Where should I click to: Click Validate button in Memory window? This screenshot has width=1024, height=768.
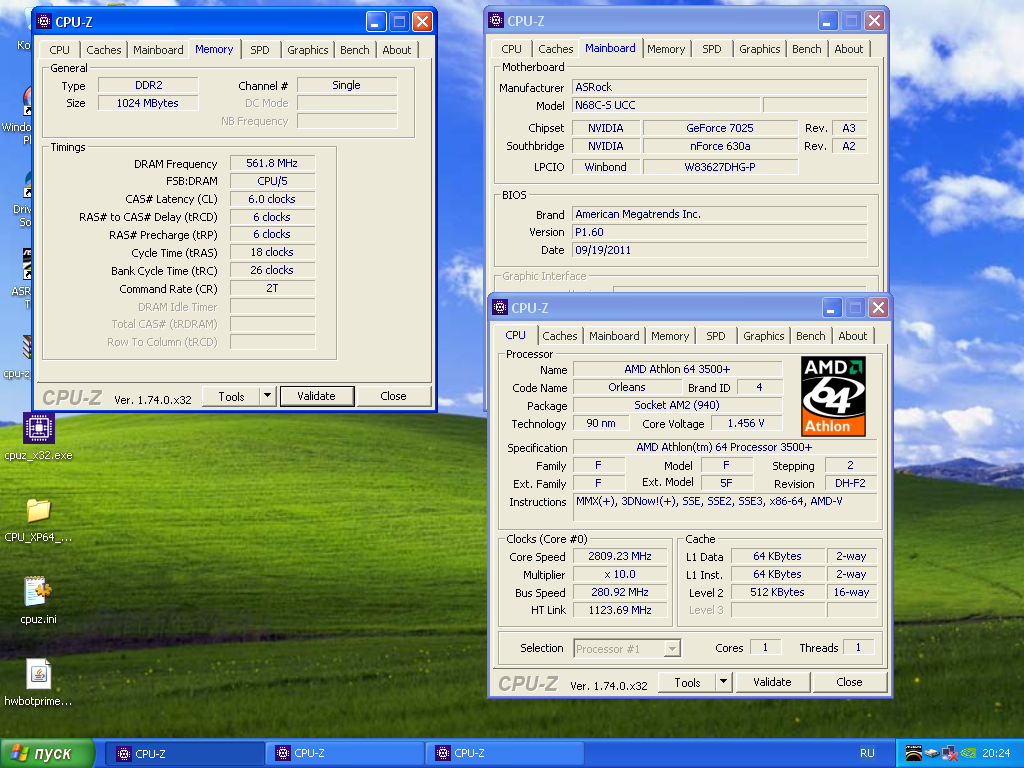tap(317, 396)
